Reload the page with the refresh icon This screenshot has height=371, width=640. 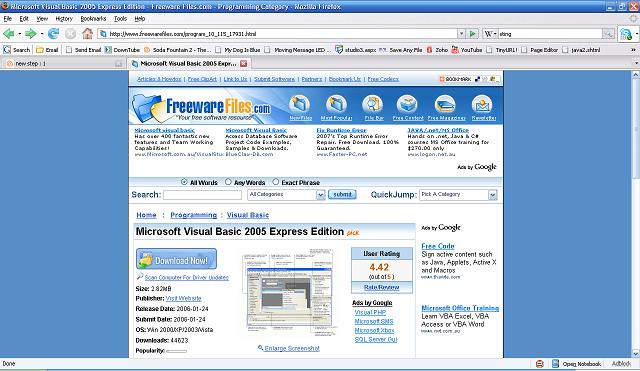point(53,34)
